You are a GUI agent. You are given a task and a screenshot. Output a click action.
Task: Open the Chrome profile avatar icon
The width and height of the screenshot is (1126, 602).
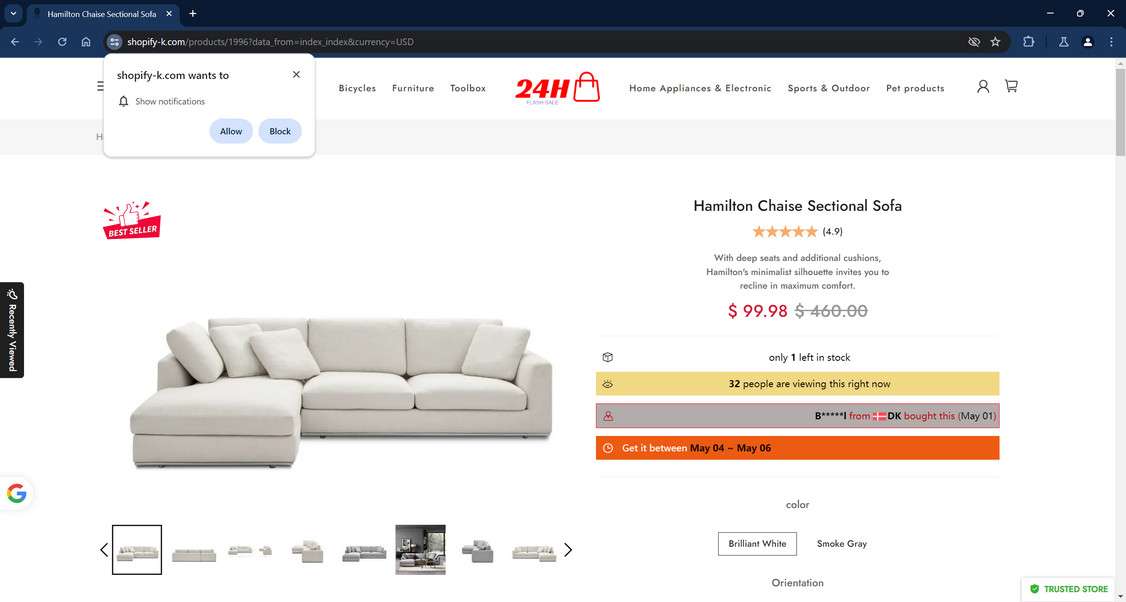[x=1087, y=42]
